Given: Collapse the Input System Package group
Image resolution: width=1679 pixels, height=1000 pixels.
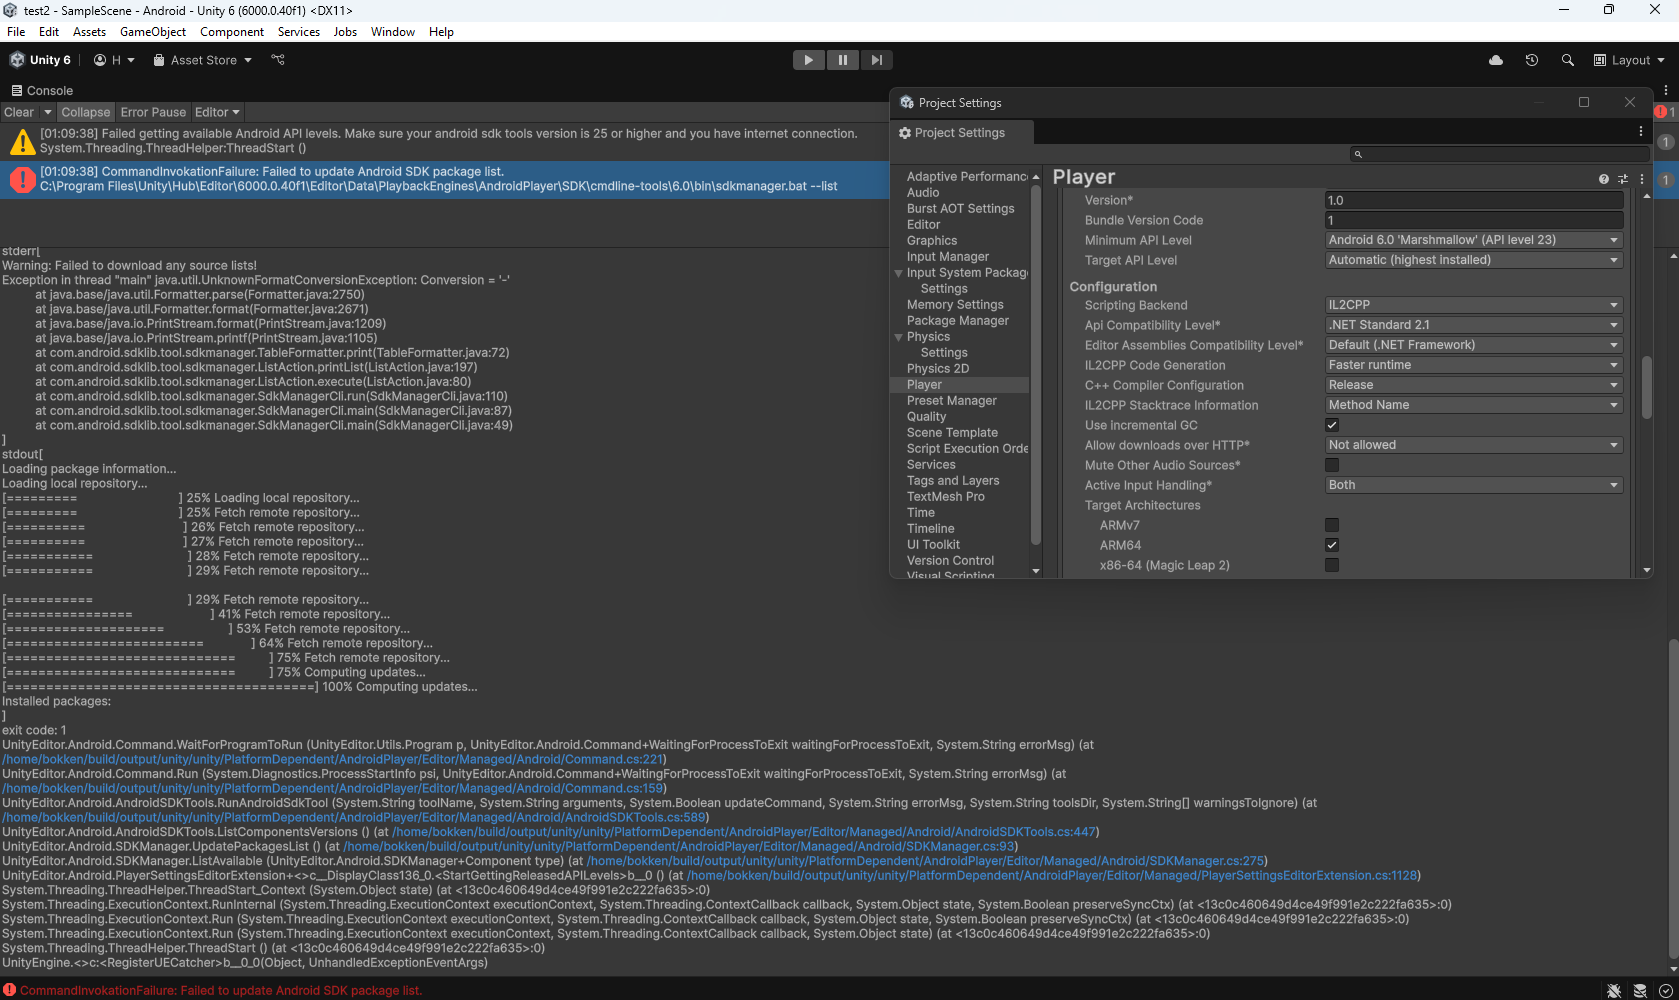Looking at the screenshot, I should 898,273.
